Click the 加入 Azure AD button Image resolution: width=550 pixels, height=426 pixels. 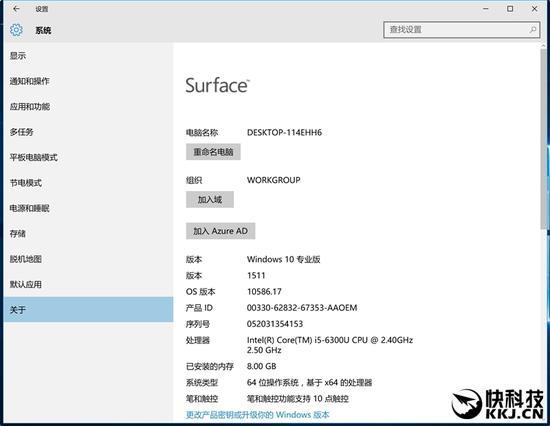point(220,231)
